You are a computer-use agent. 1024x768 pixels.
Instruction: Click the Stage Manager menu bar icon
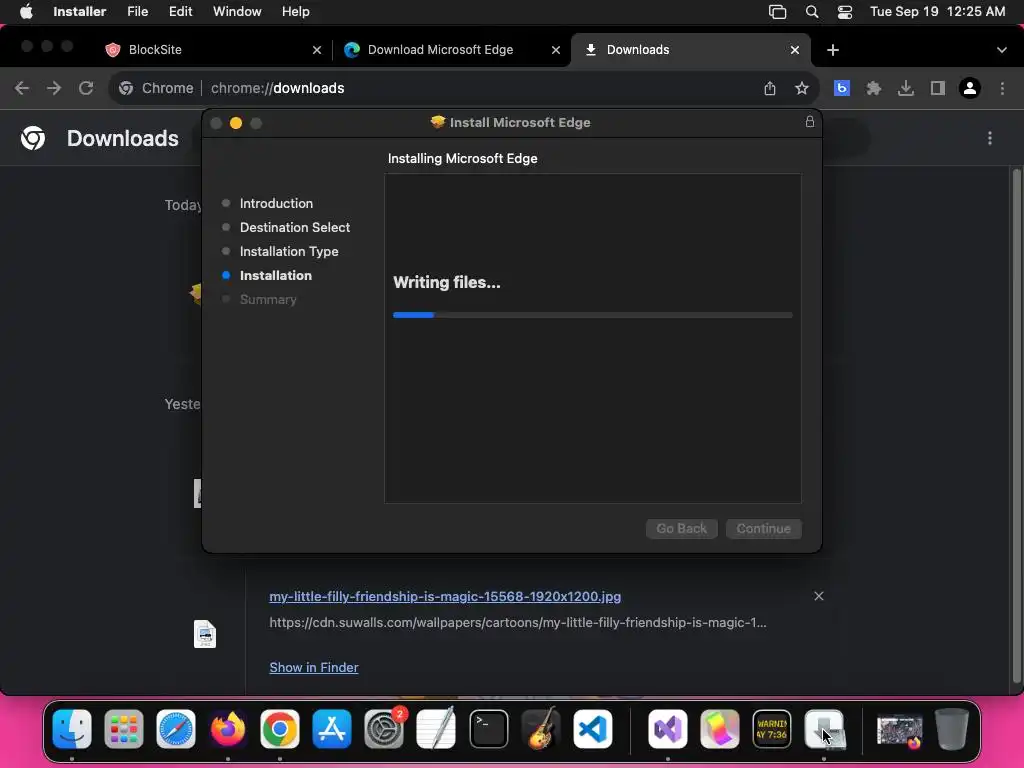tap(777, 12)
